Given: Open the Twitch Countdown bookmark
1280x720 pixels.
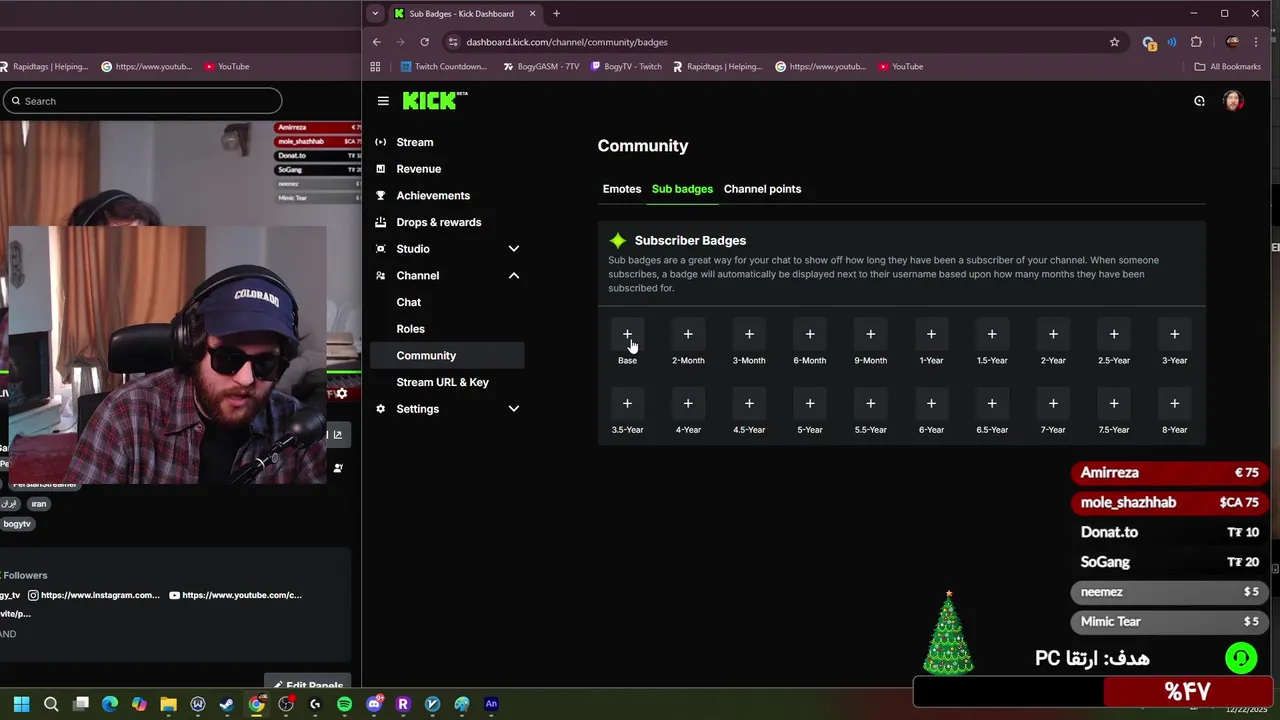Looking at the screenshot, I should coord(443,67).
